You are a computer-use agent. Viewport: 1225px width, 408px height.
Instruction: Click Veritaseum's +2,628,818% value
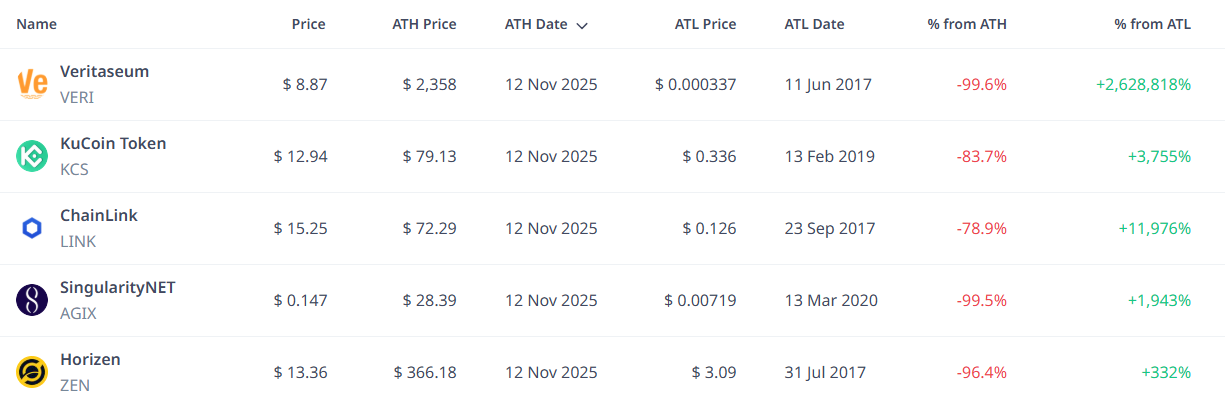pyautogui.click(x=1143, y=84)
